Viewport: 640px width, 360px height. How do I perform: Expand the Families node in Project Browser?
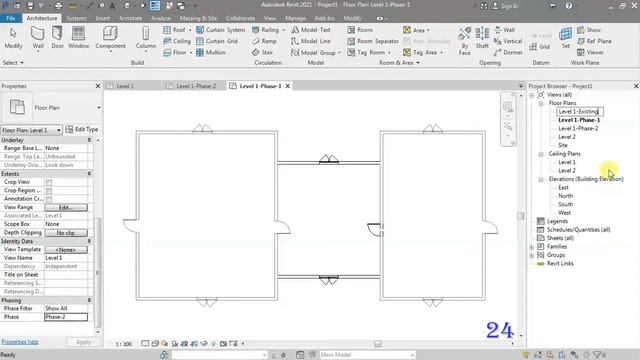click(x=532, y=247)
